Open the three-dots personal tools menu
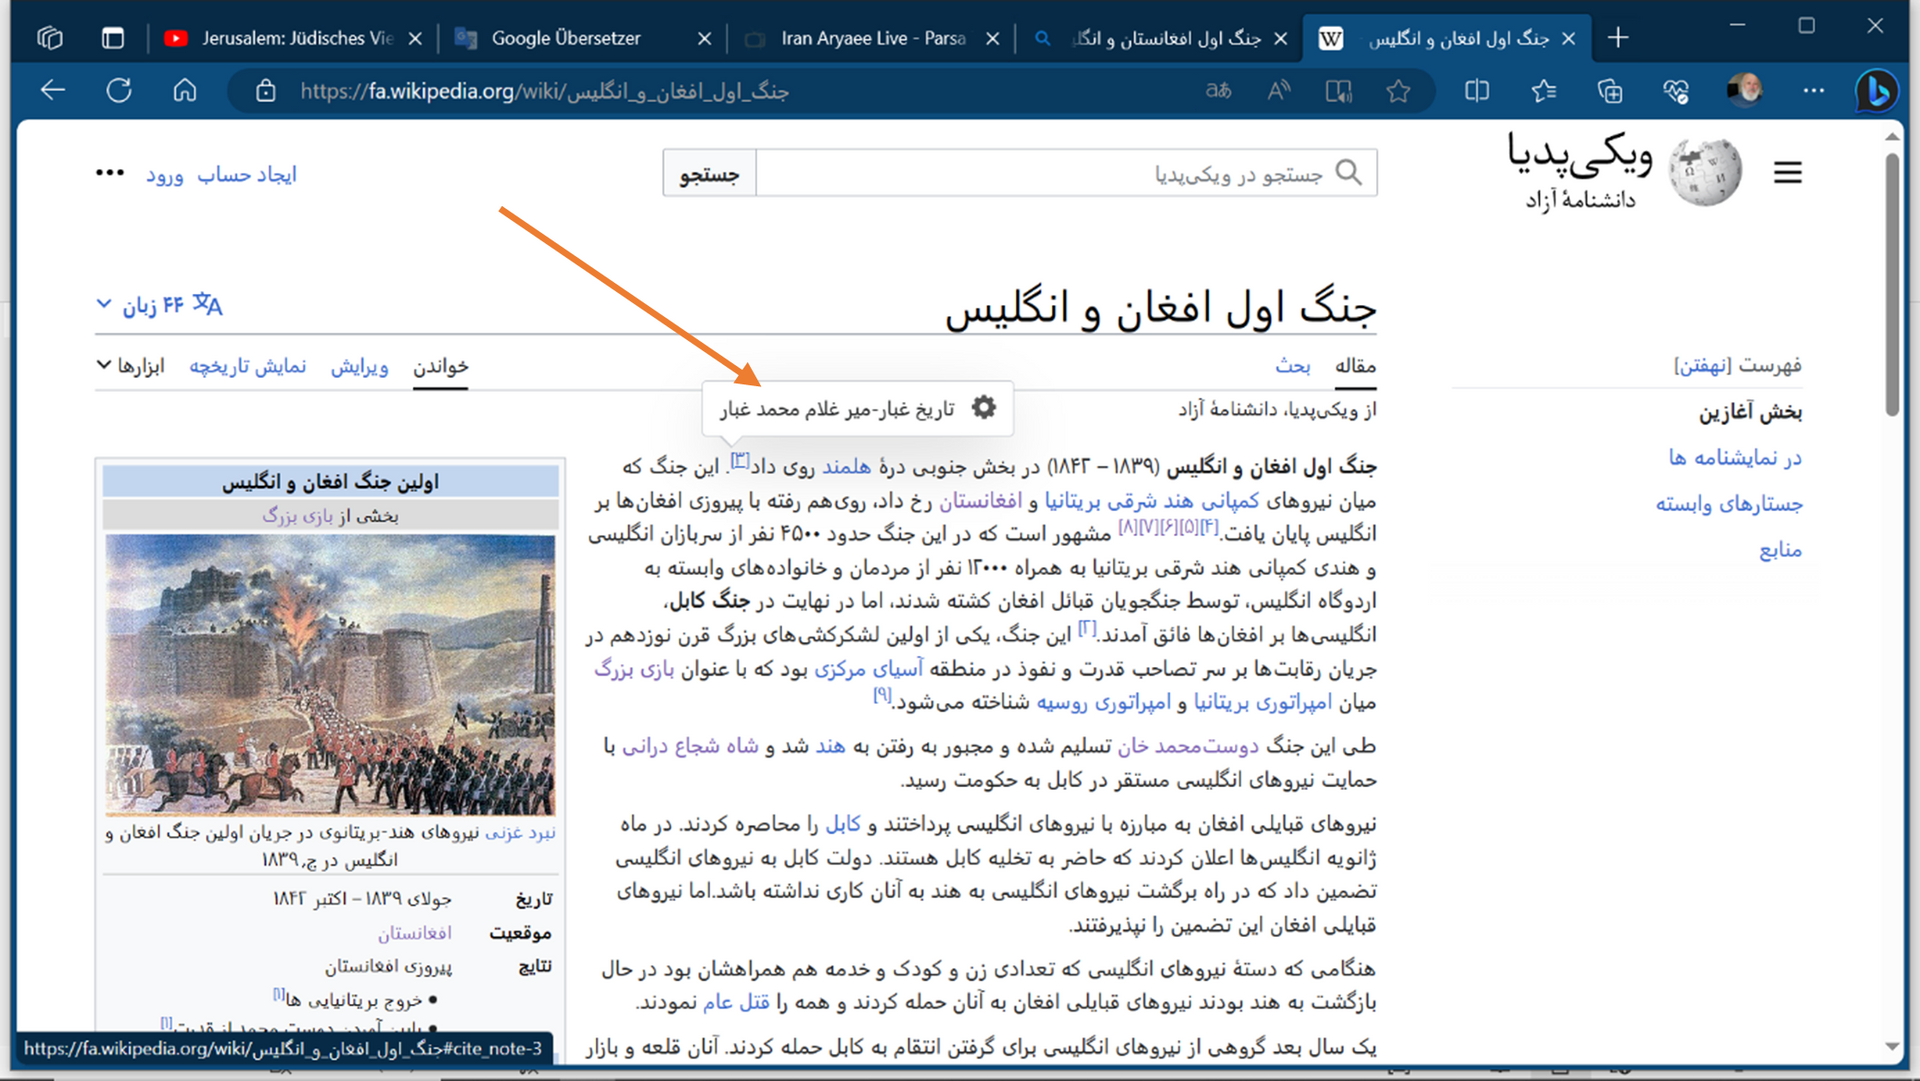The image size is (1920, 1081). pyautogui.click(x=110, y=174)
